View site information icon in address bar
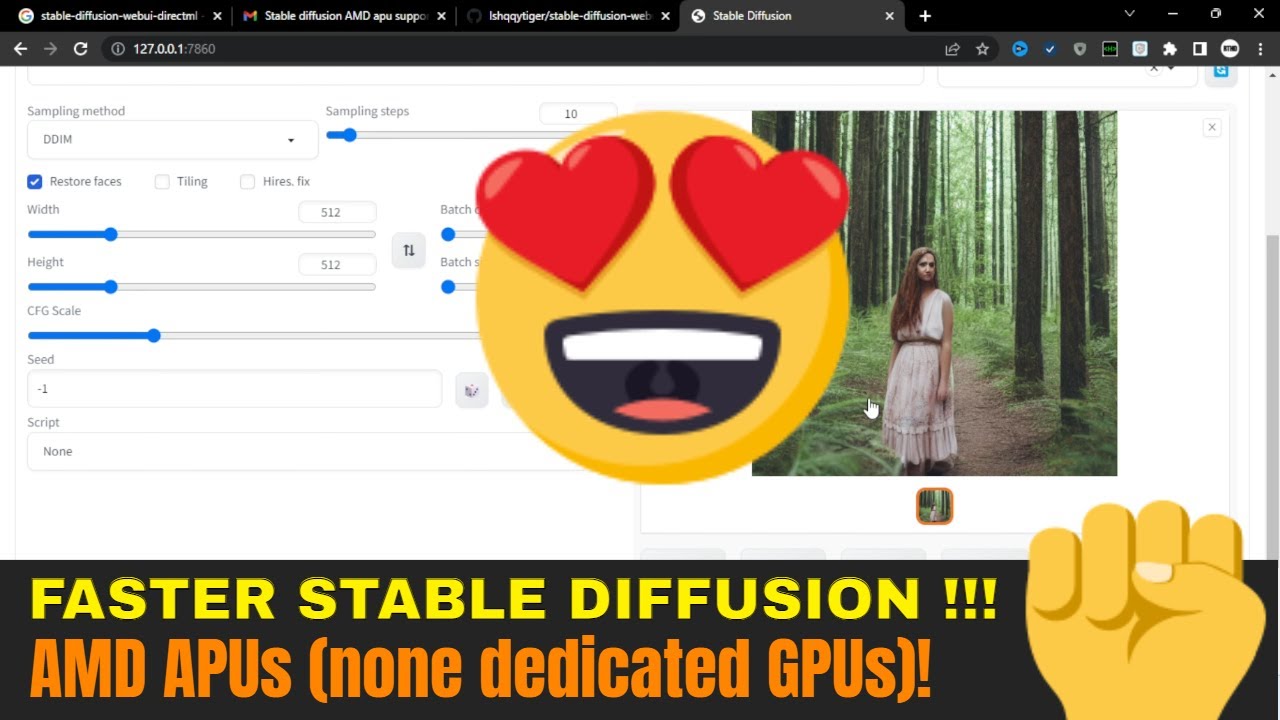The height and width of the screenshot is (720, 1280). click(117, 48)
